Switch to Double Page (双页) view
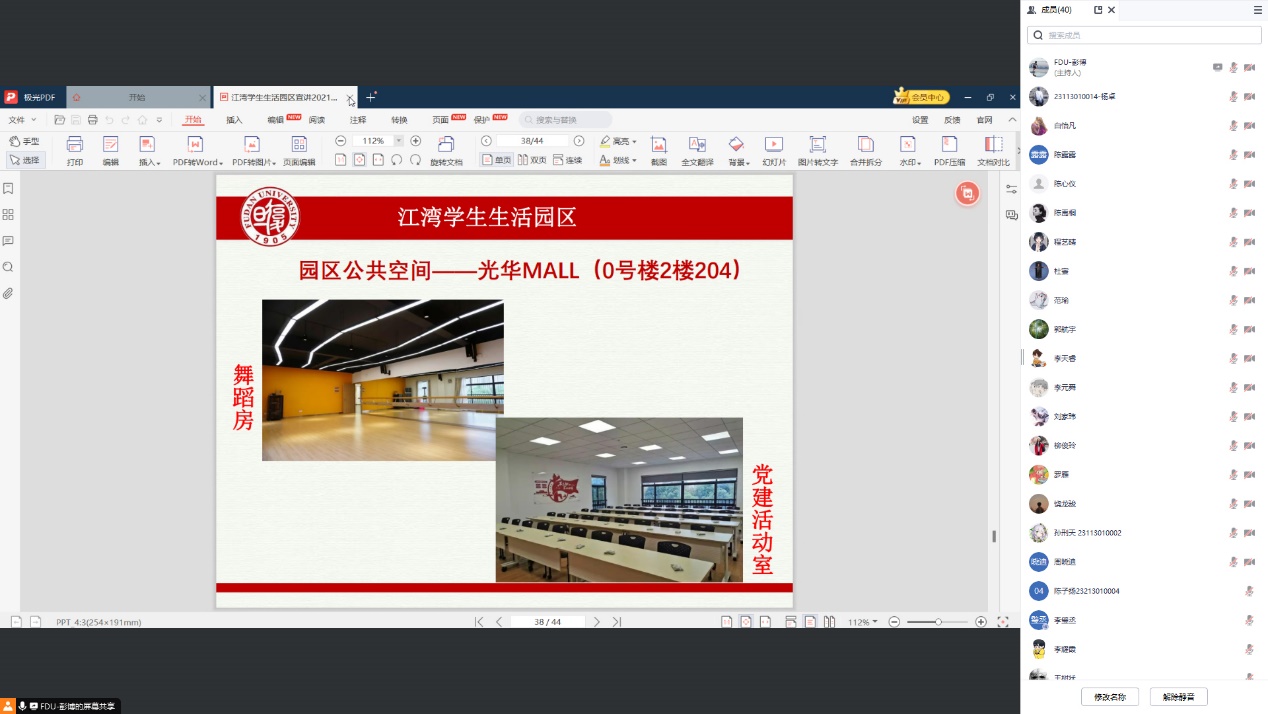1268x714 pixels. (x=531, y=160)
